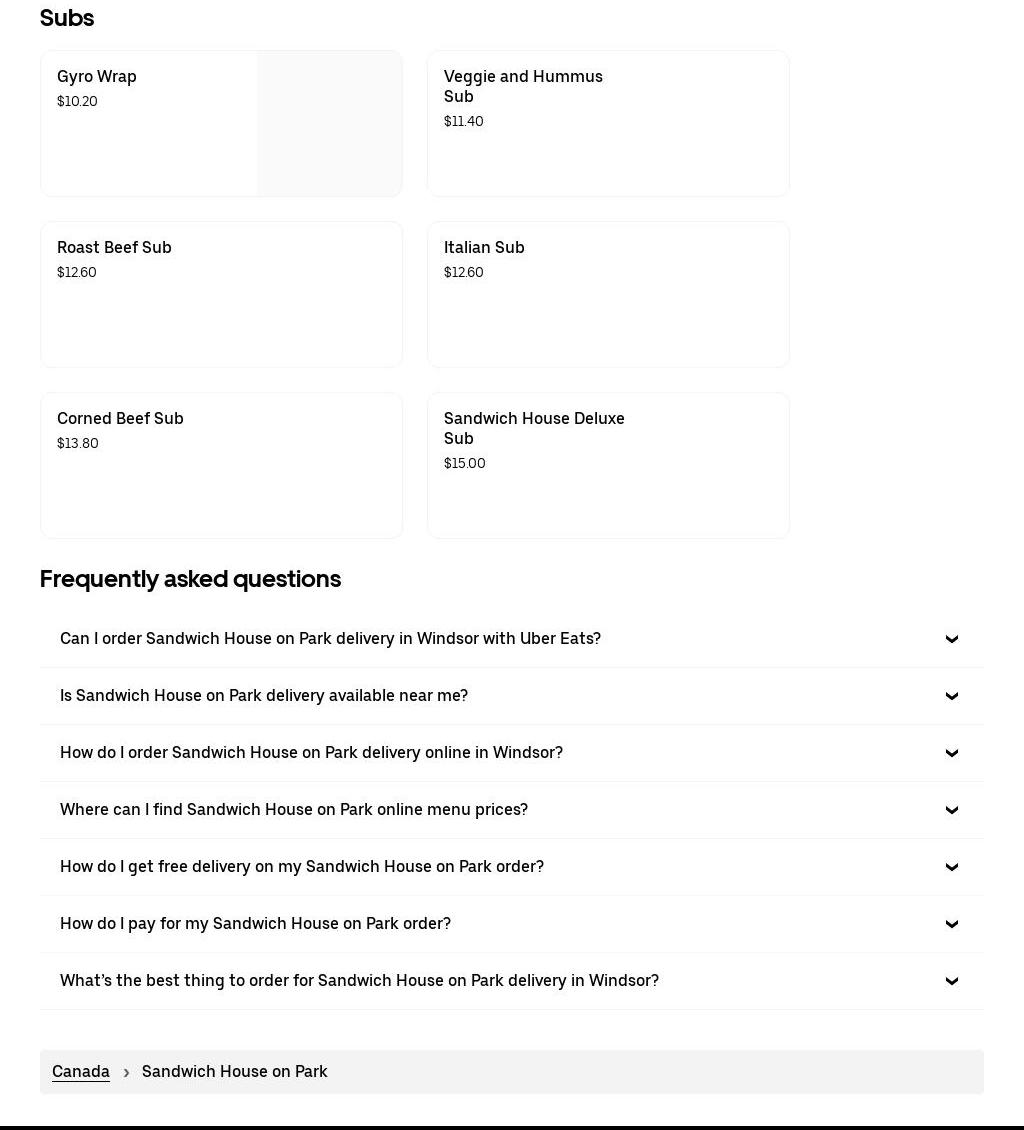Click chevron for 'best thing to order' question
Viewport: 1024px width, 1130px height.
(x=952, y=981)
